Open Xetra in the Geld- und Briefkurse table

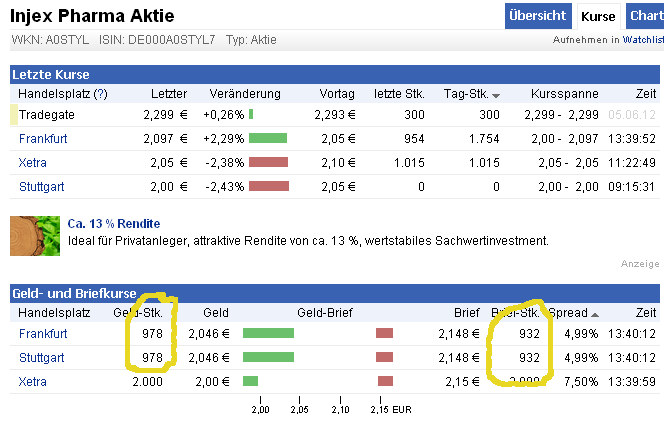coord(33,381)
